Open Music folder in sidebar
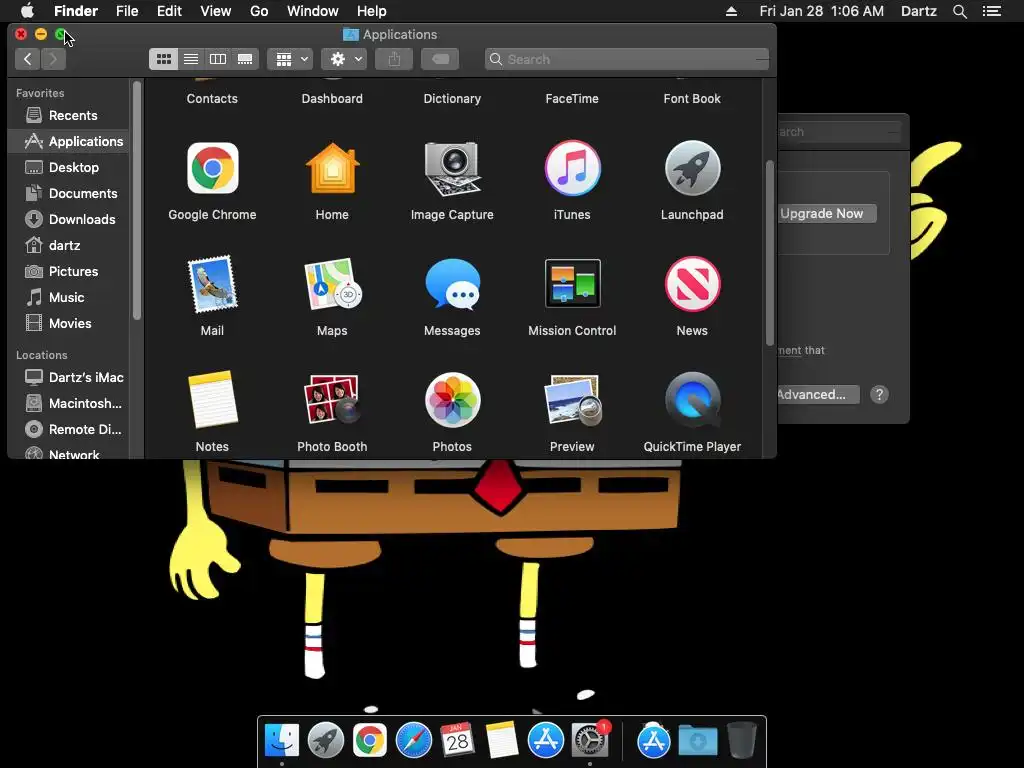This screenshot has width=1024, height=768. pyautogui.click(x=69, y=298)
